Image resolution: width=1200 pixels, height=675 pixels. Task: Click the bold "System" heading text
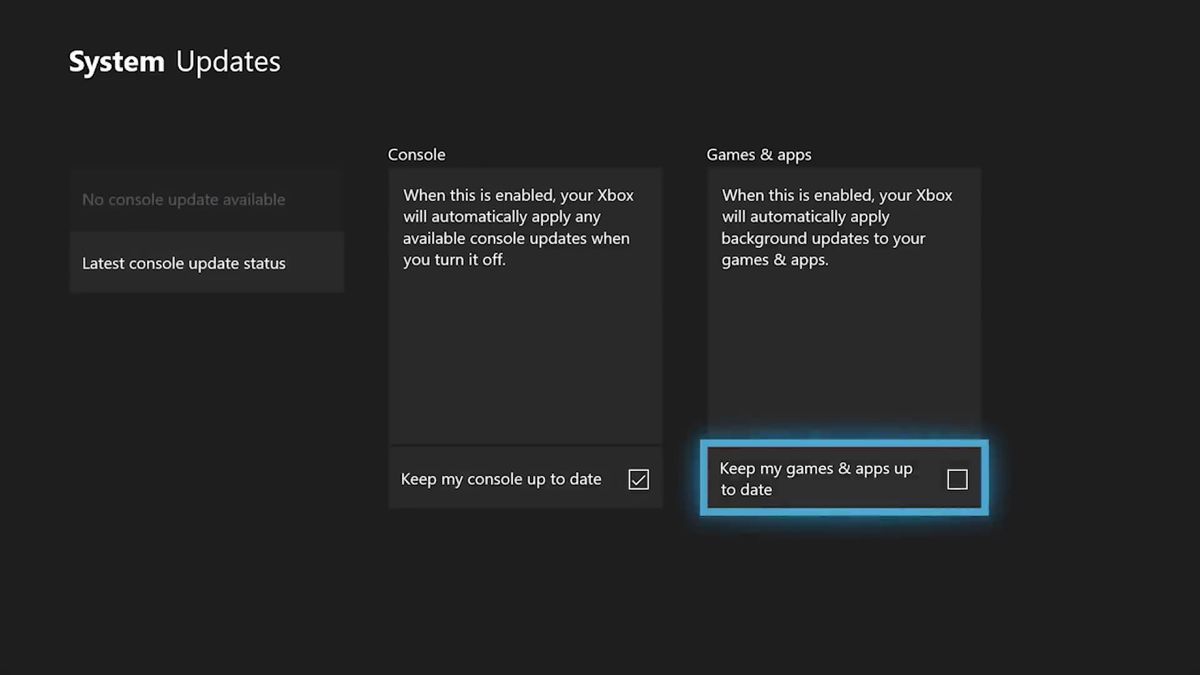(x=116, y=61)
